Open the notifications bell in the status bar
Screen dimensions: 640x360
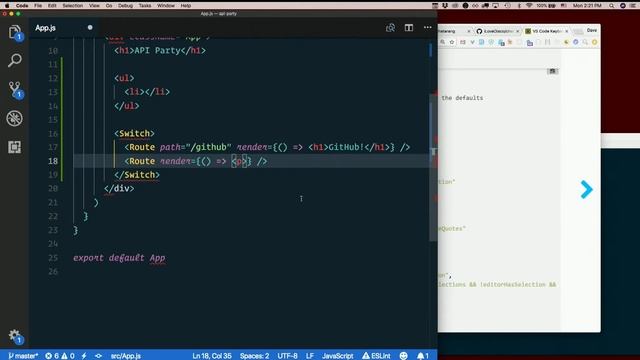[423, 356]
